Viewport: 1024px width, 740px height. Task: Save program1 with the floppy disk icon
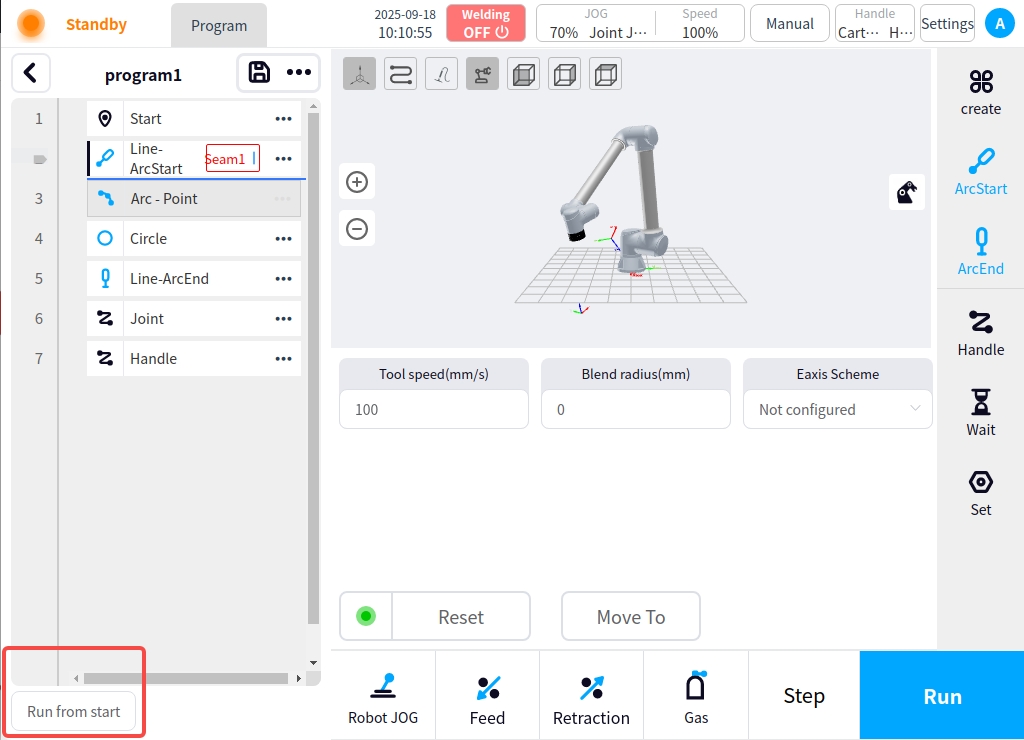click(259, 72)
